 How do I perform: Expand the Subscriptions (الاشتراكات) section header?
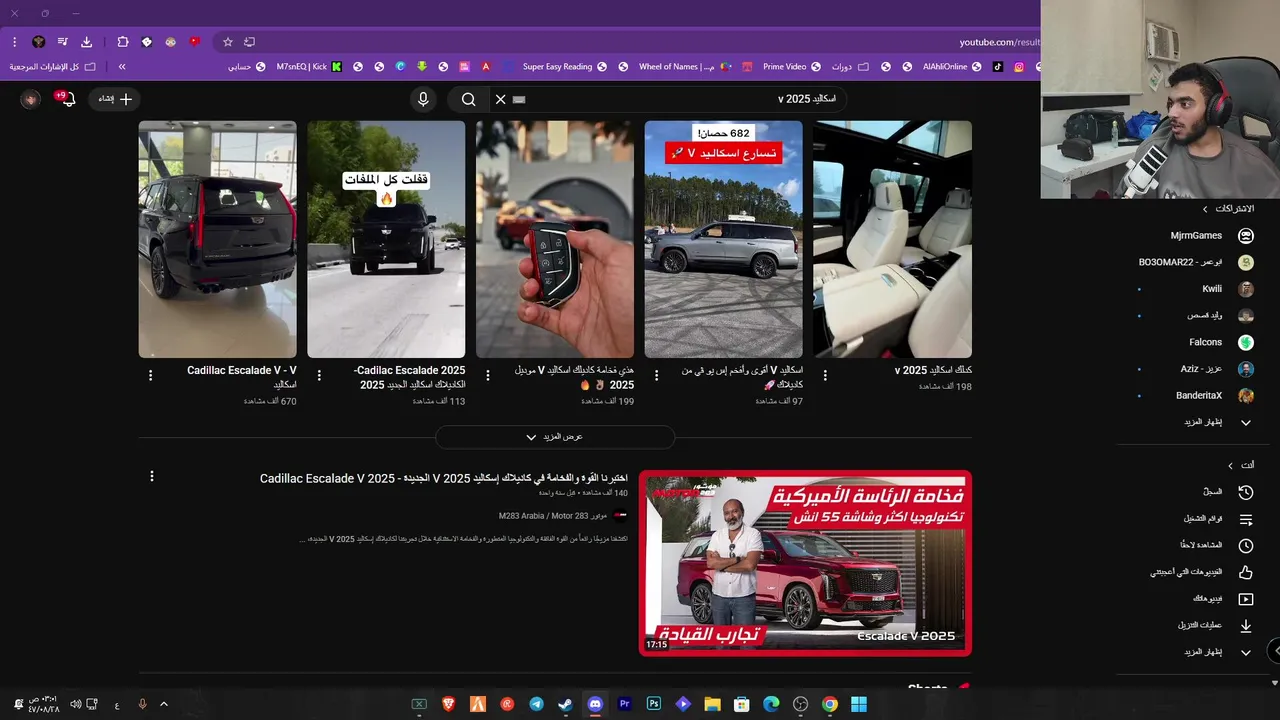[1228, 209]
